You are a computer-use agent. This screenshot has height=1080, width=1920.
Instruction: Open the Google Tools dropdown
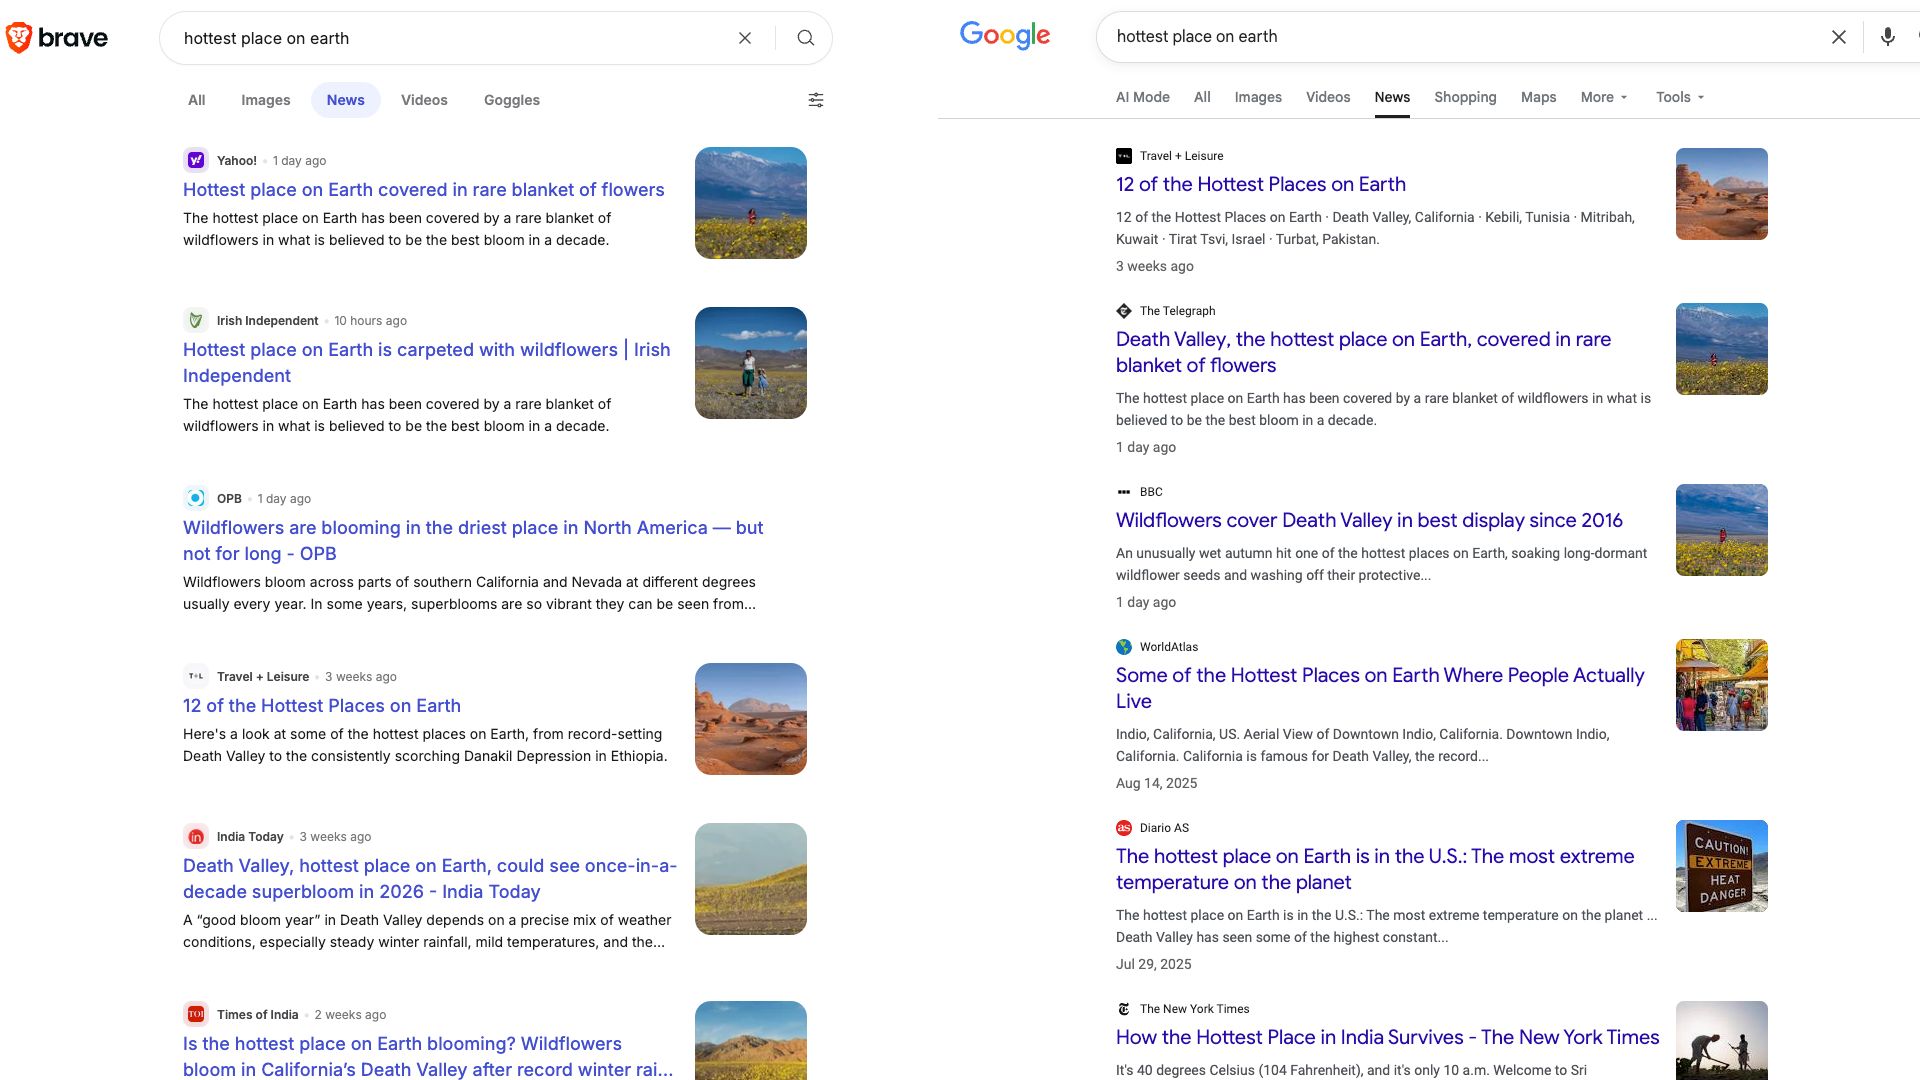click(1680, 97)
